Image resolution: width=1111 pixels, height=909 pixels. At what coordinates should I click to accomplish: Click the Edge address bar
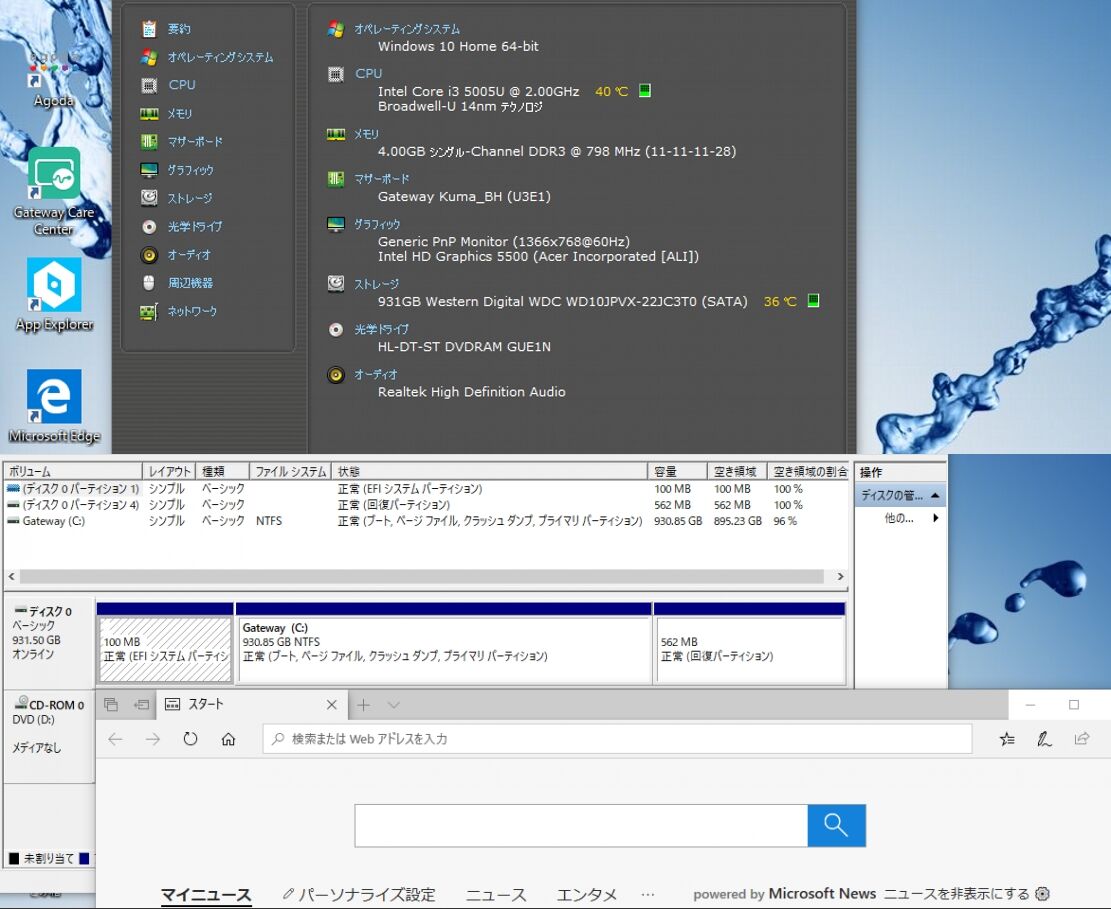point(617,739)
